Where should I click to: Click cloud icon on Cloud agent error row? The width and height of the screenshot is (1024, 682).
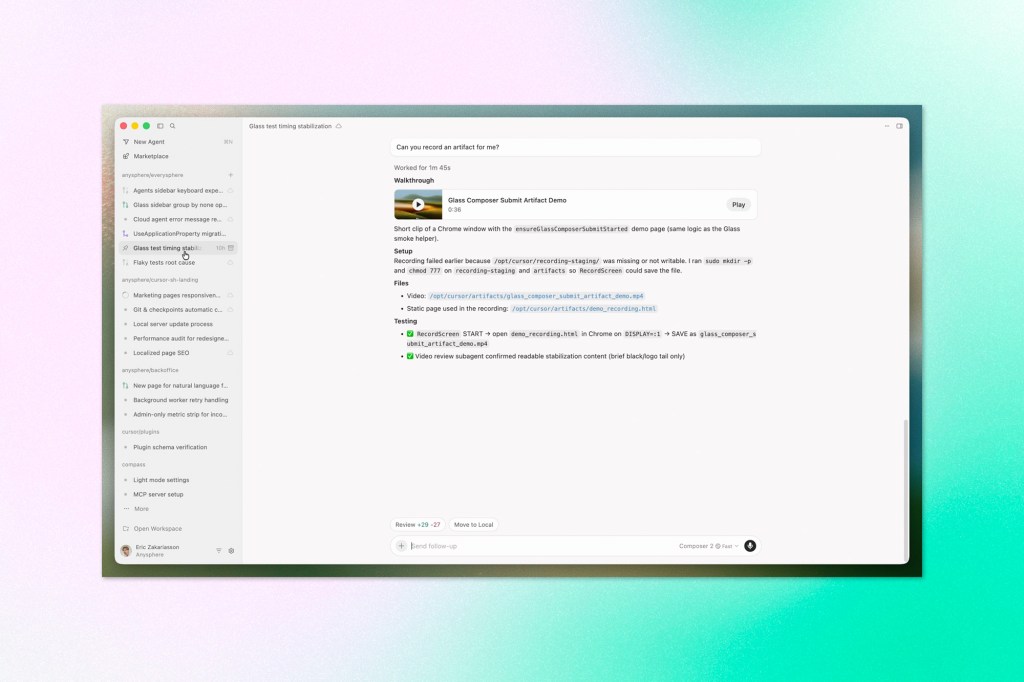pos(231,219)
